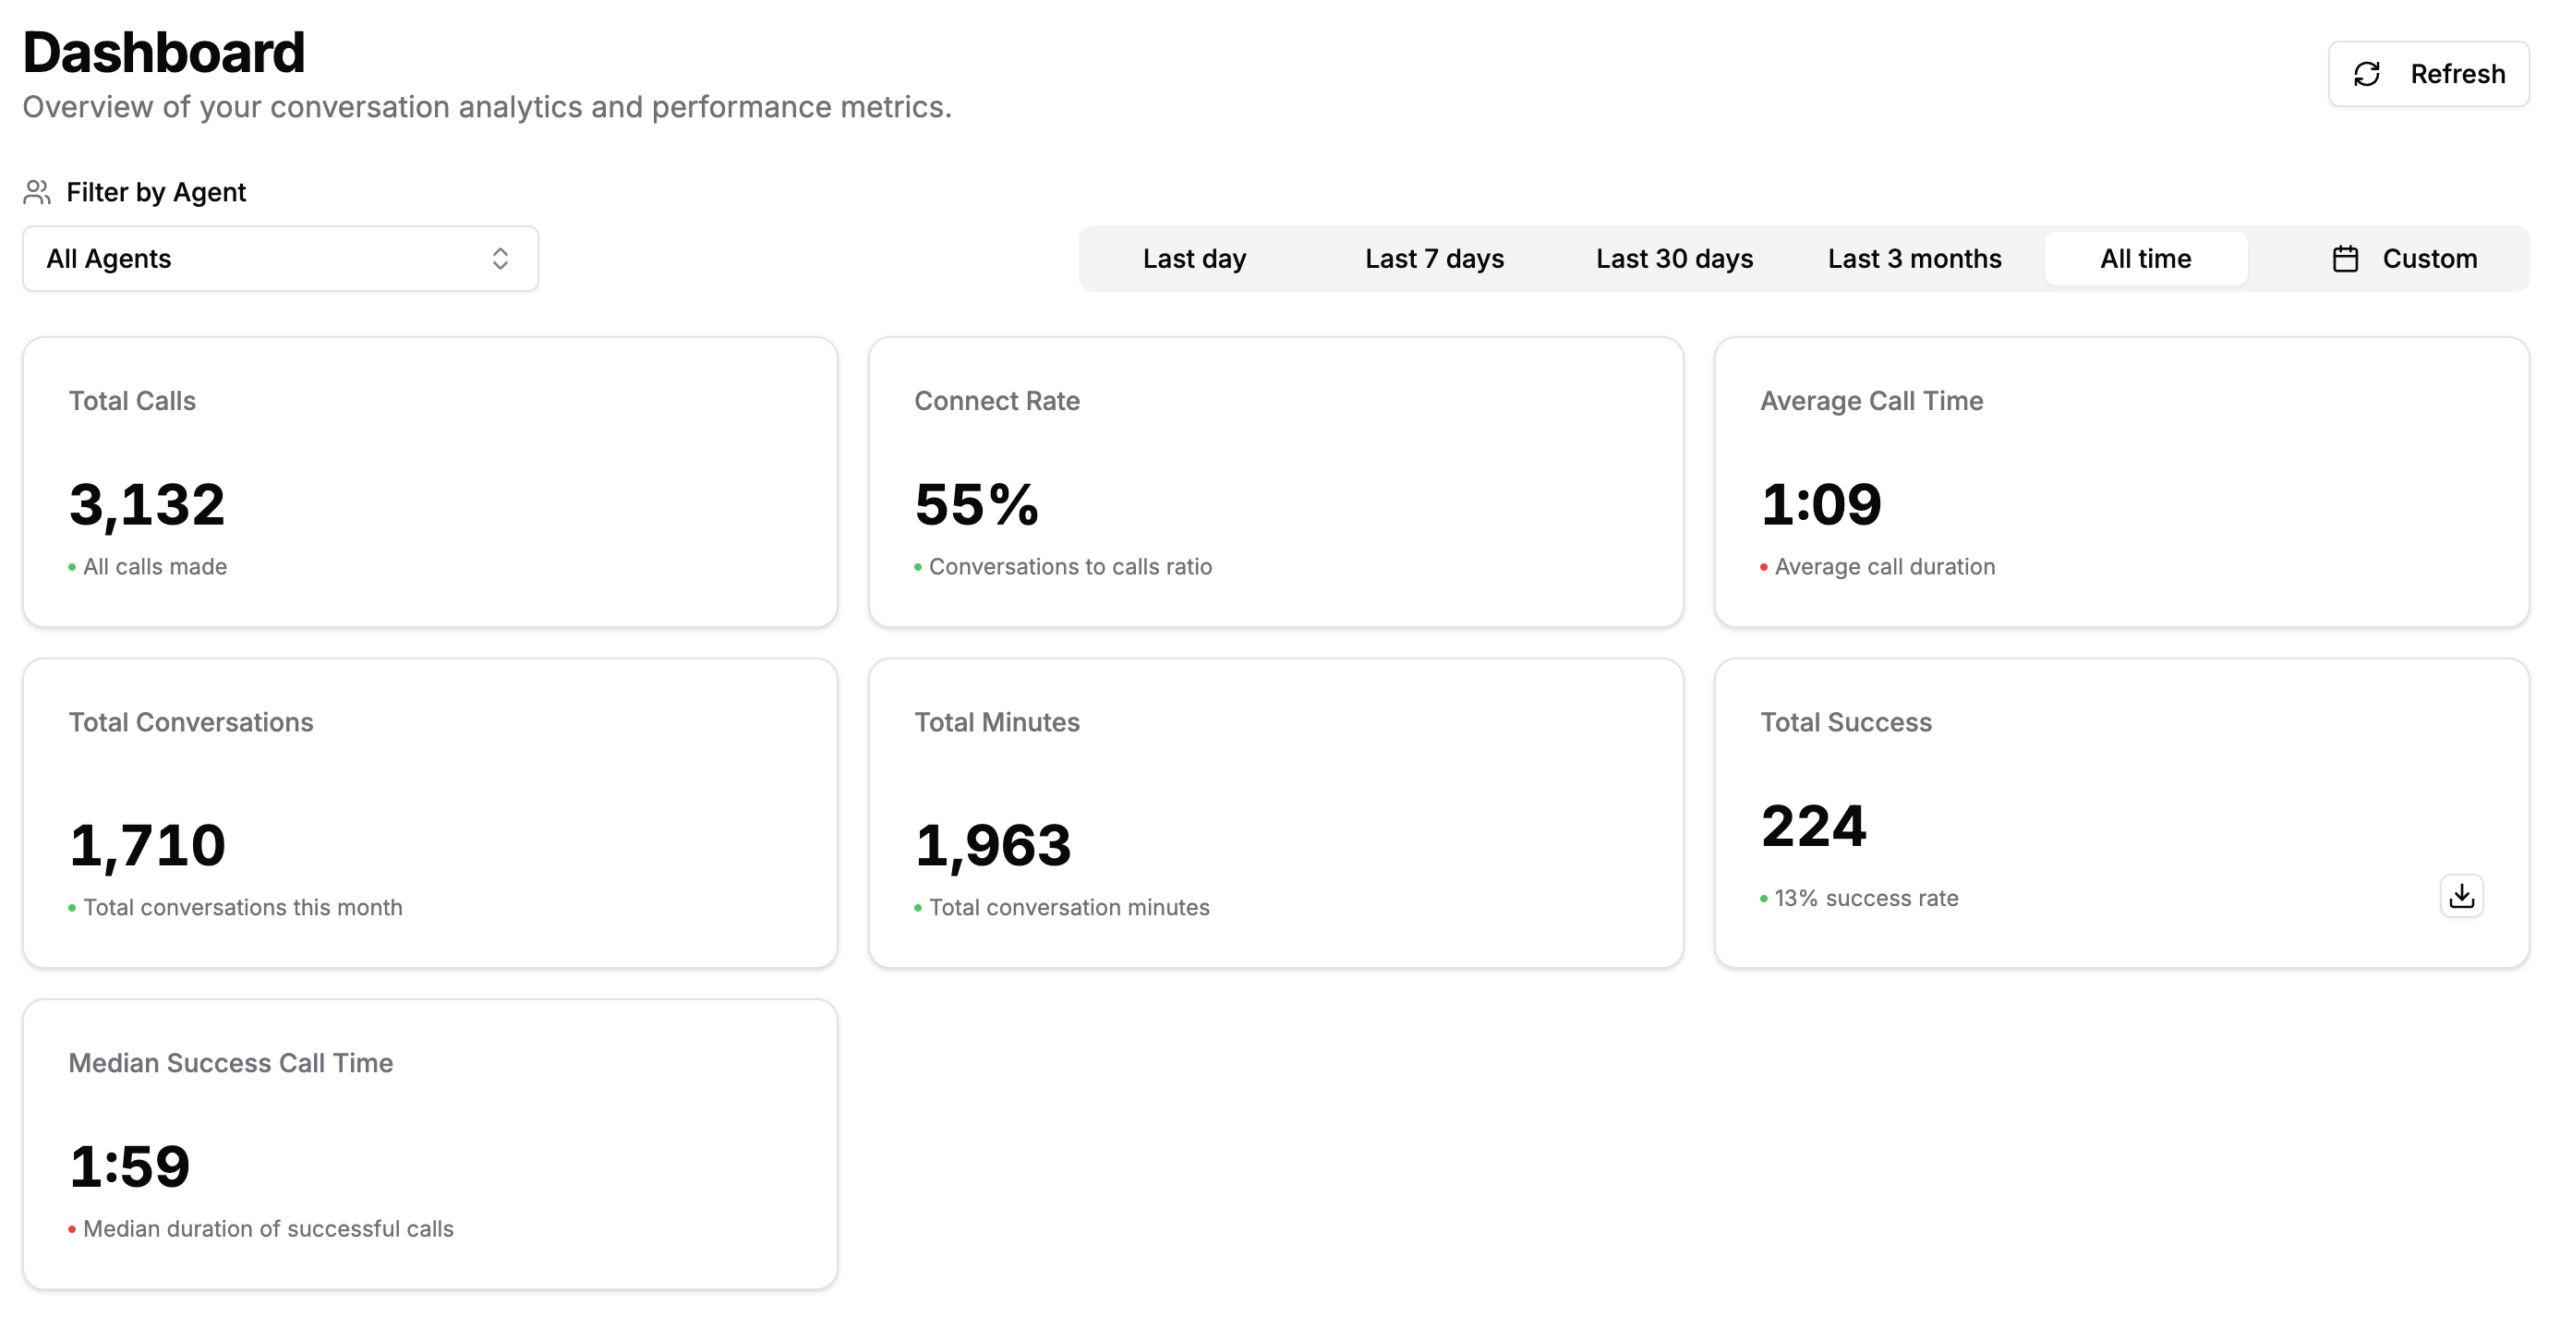Viewport: 2560px width, 1317px height.
Task: Click the 'Average Call Time' card title
Action: 1871,401
